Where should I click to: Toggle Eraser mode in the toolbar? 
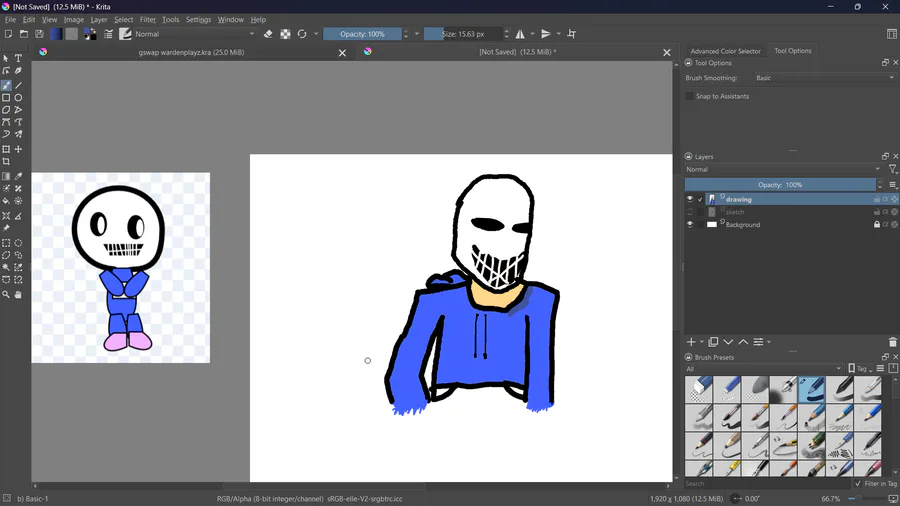[x=268, y=34]
